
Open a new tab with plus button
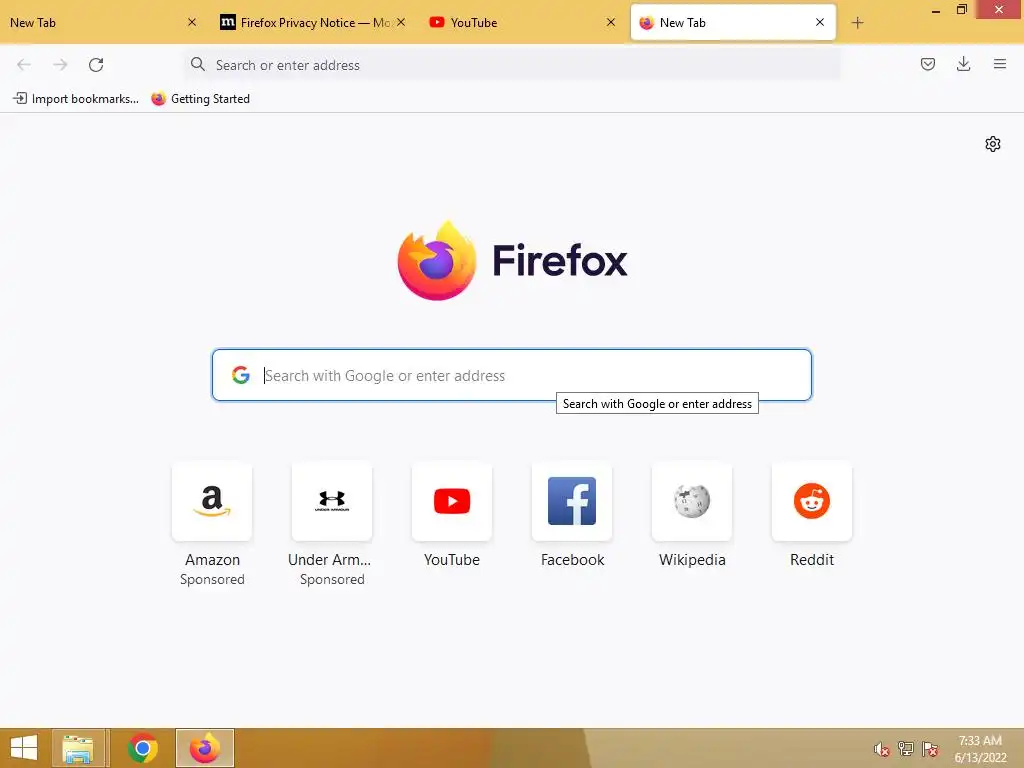pyautogui.click(x=857, y=23)
